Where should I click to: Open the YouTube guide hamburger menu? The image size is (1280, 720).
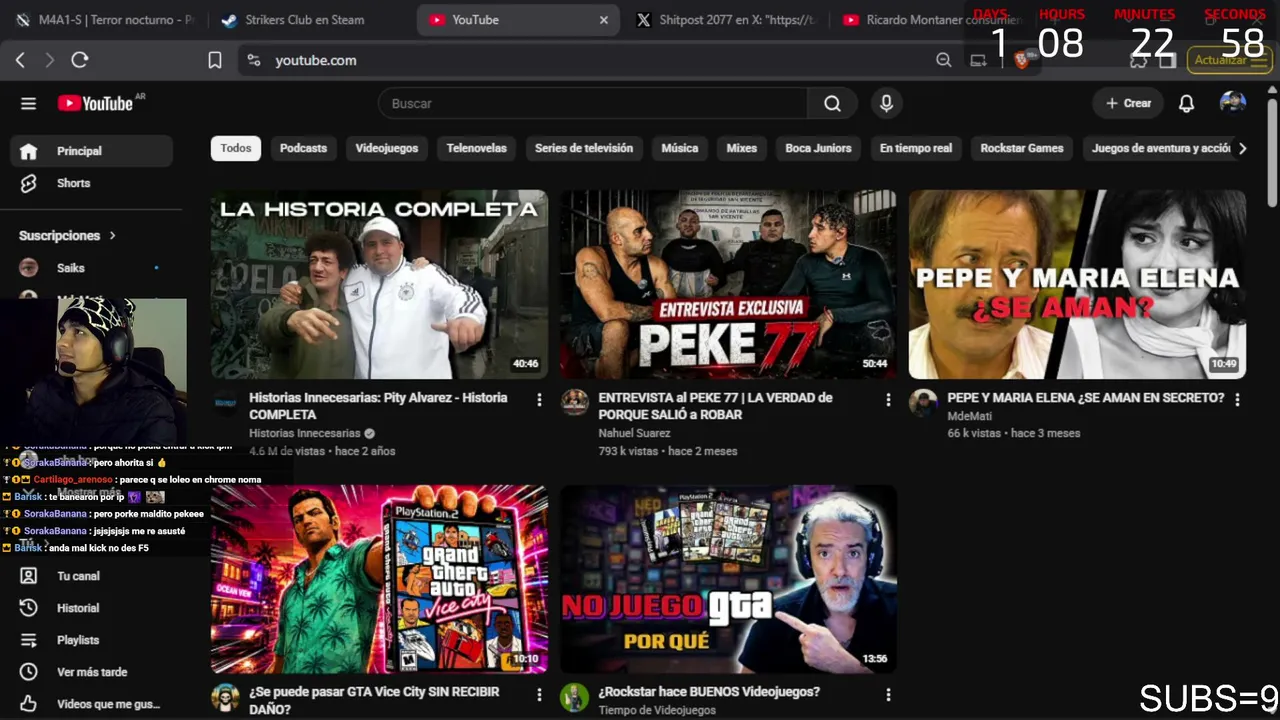(x=28, y=103)
